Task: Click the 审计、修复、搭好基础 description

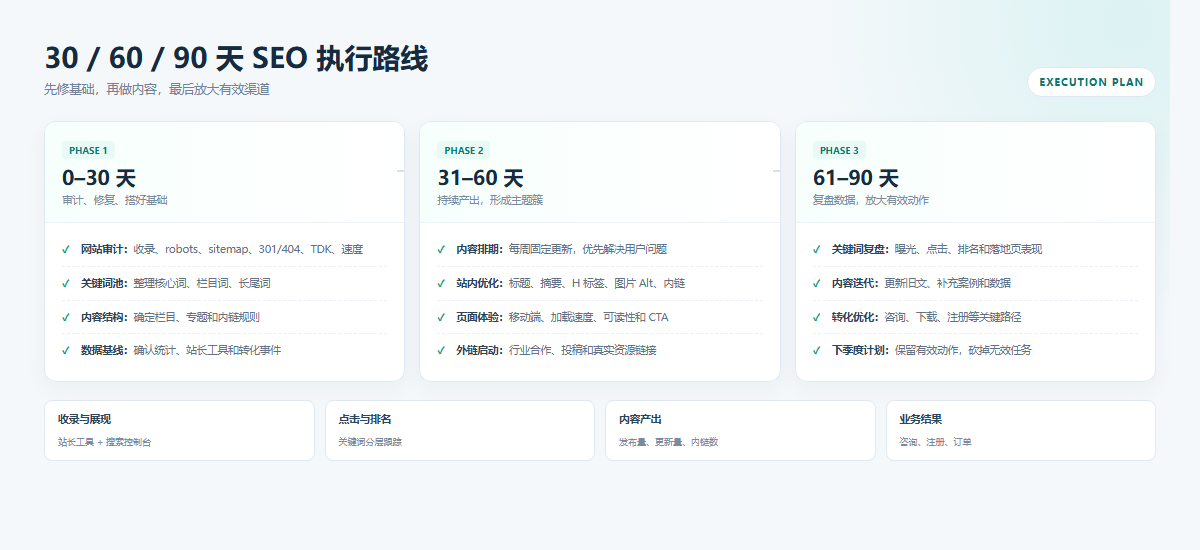Action: pyautogui.click(x=115, y=201)
